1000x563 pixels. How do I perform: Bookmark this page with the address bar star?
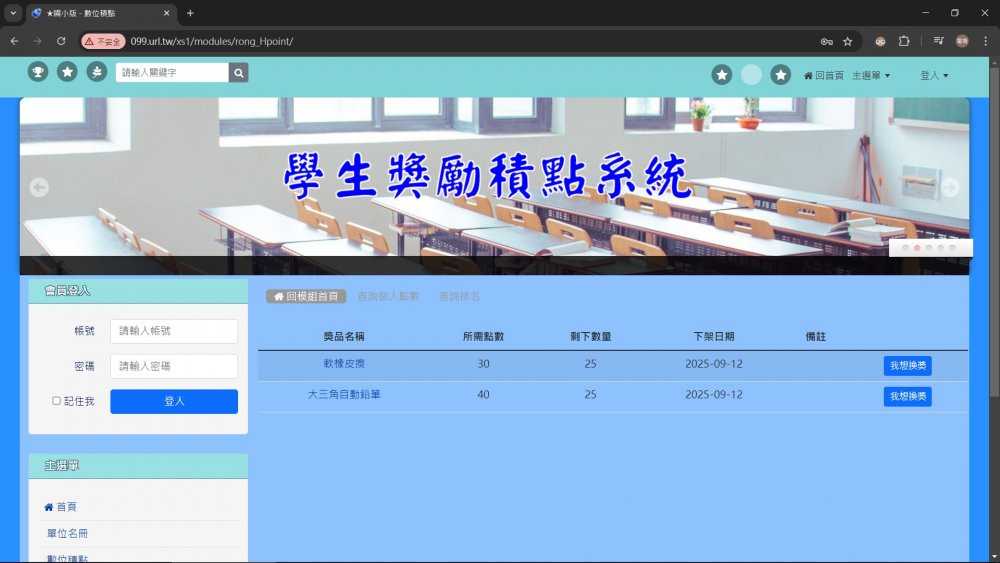click(848, 41)
